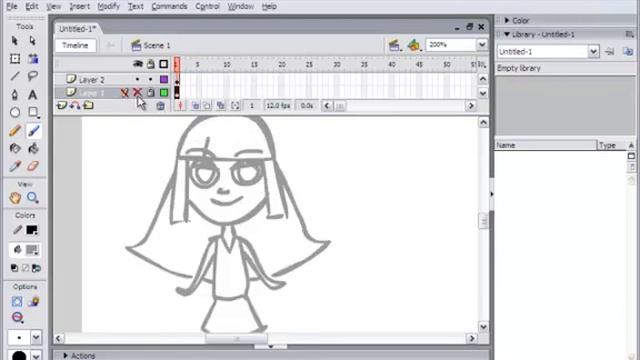Expand the Actions panel
Image resolution: width=640 pixels, height=360 pixels.
65,356
